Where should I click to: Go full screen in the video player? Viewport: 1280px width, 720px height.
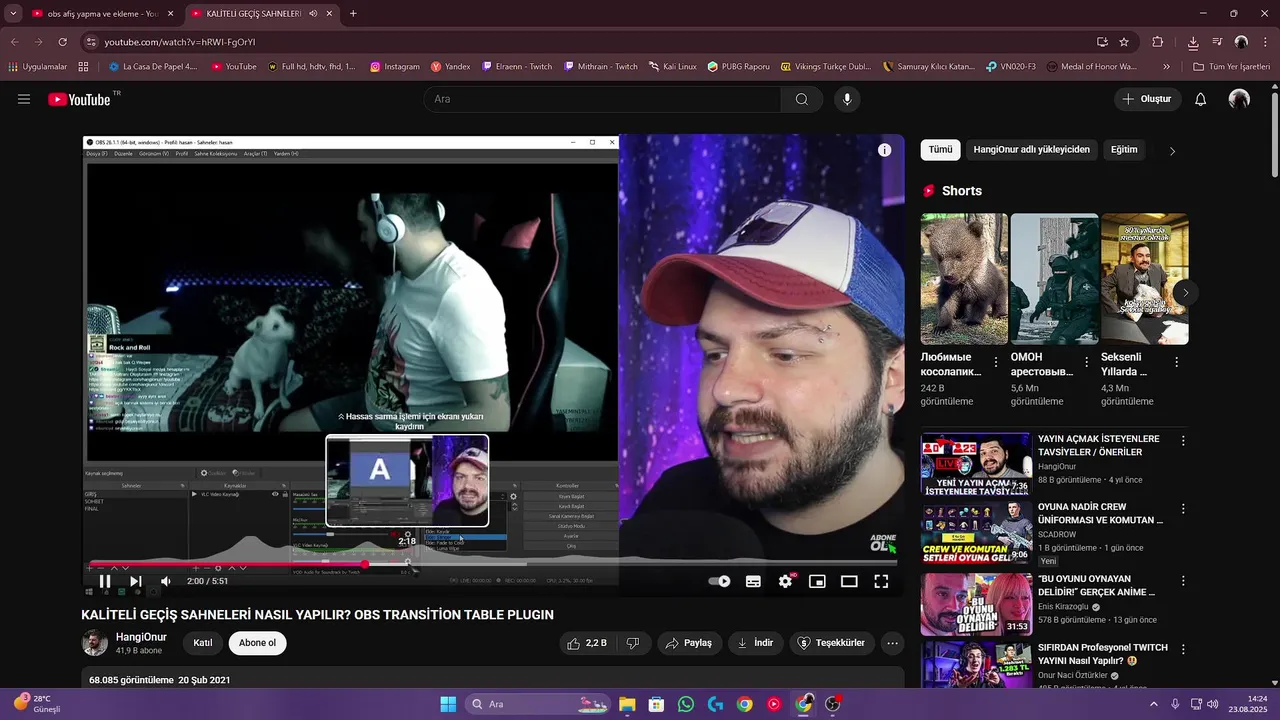point(881,581)
